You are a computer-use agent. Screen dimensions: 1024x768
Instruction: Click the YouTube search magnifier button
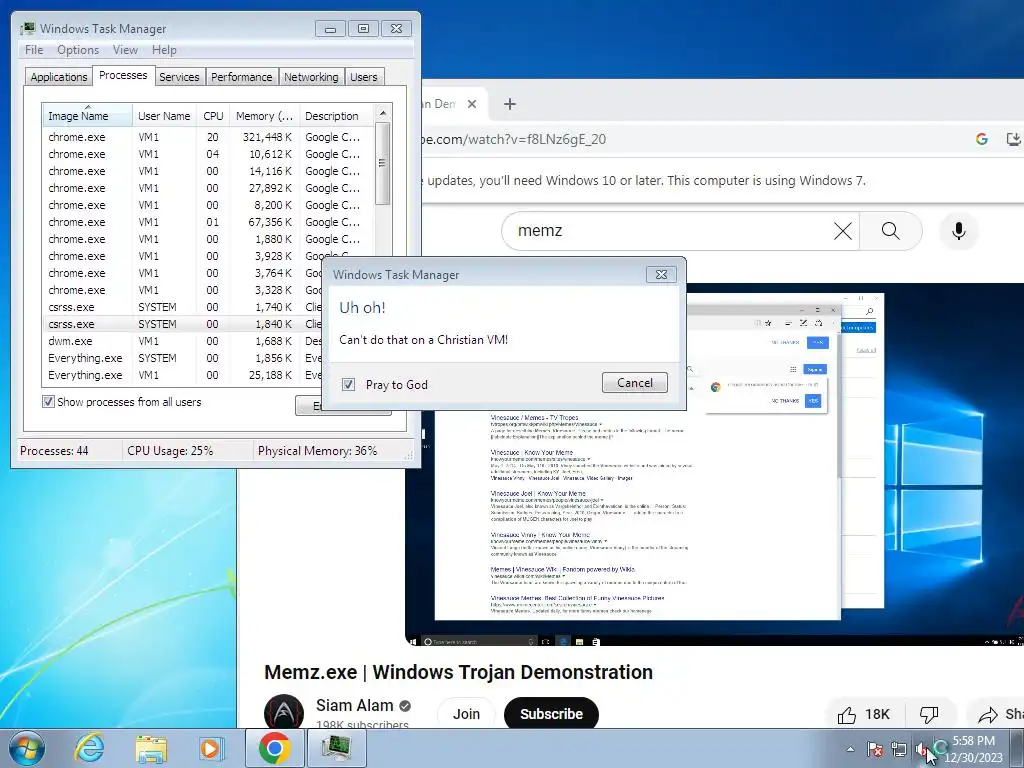click(x=891, y=231)
